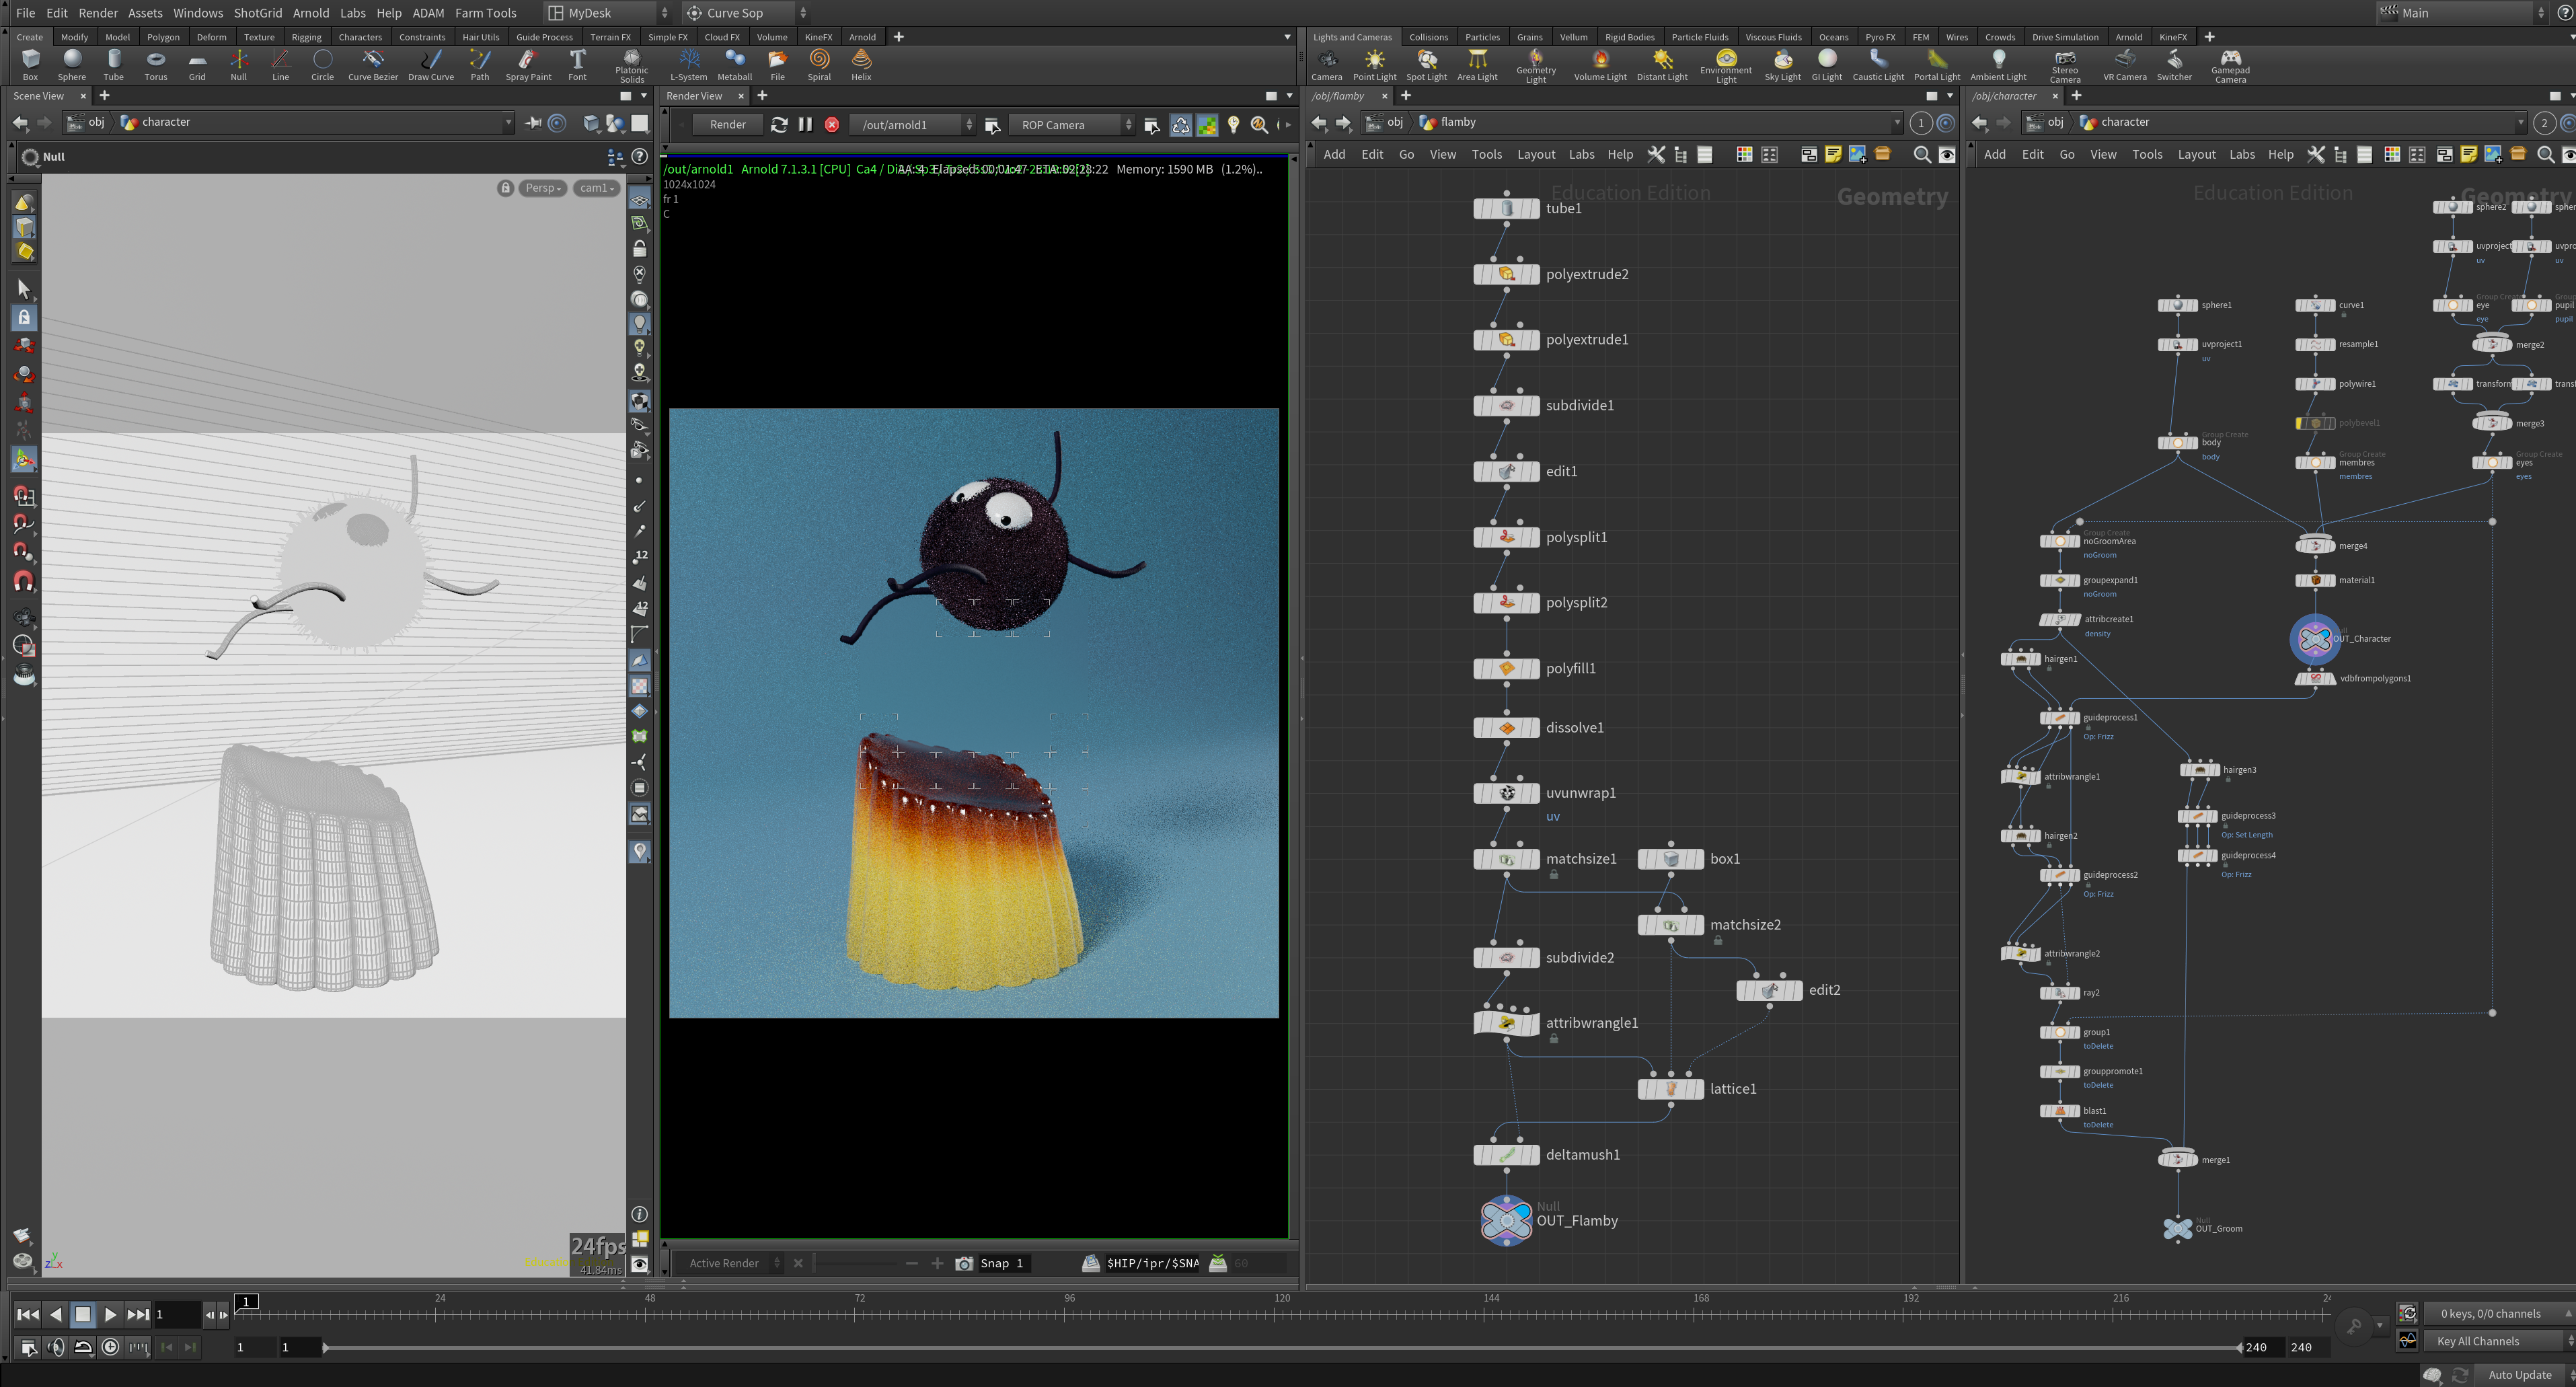Create a Box from the shelf

pyautogui.click(x=30, y=65)
